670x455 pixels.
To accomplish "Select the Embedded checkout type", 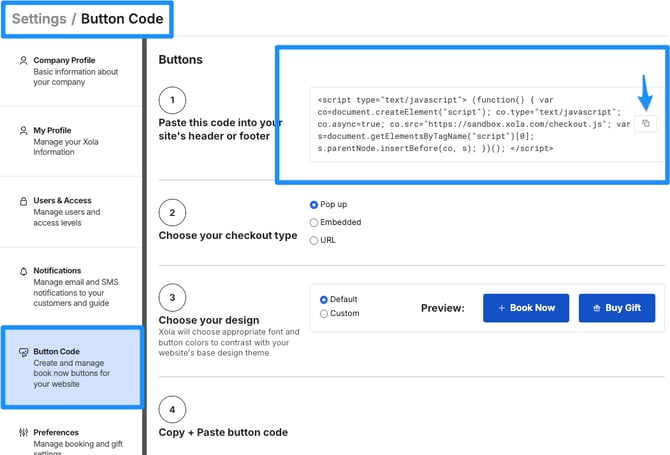I will [314, 223].
